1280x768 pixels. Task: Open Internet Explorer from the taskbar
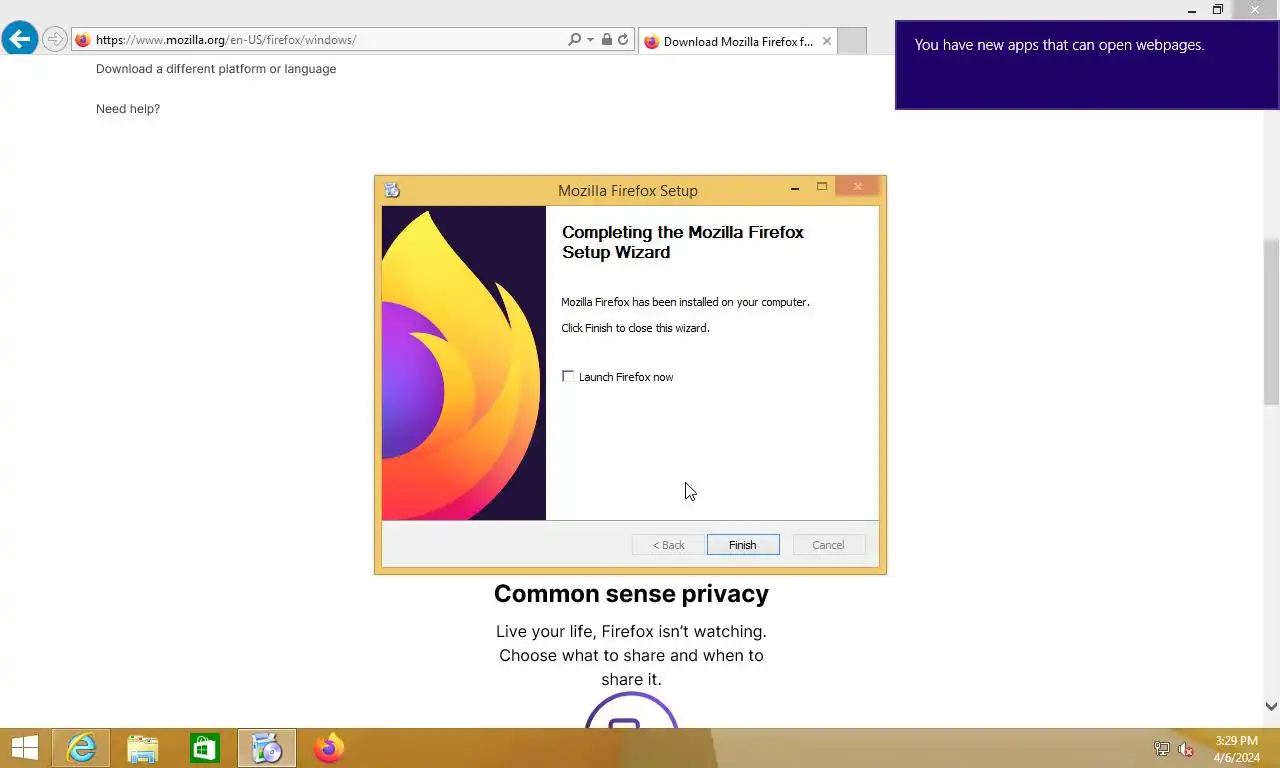(81, 748)
